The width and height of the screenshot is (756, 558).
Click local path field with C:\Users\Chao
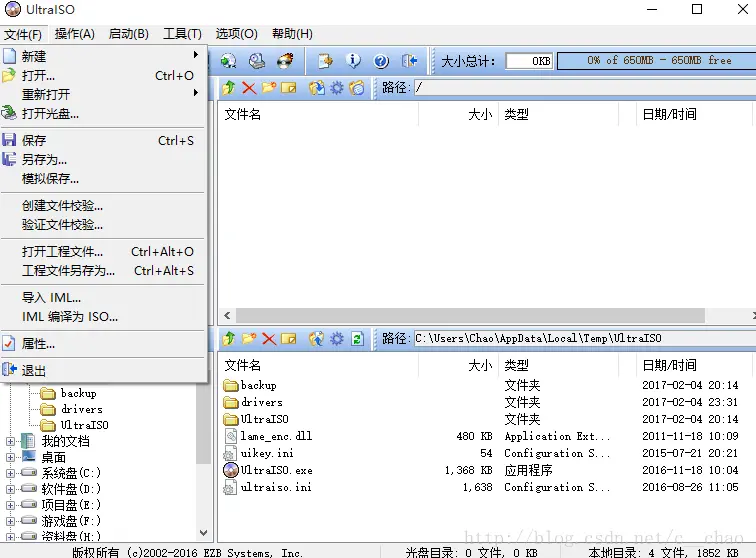[585, 339]
